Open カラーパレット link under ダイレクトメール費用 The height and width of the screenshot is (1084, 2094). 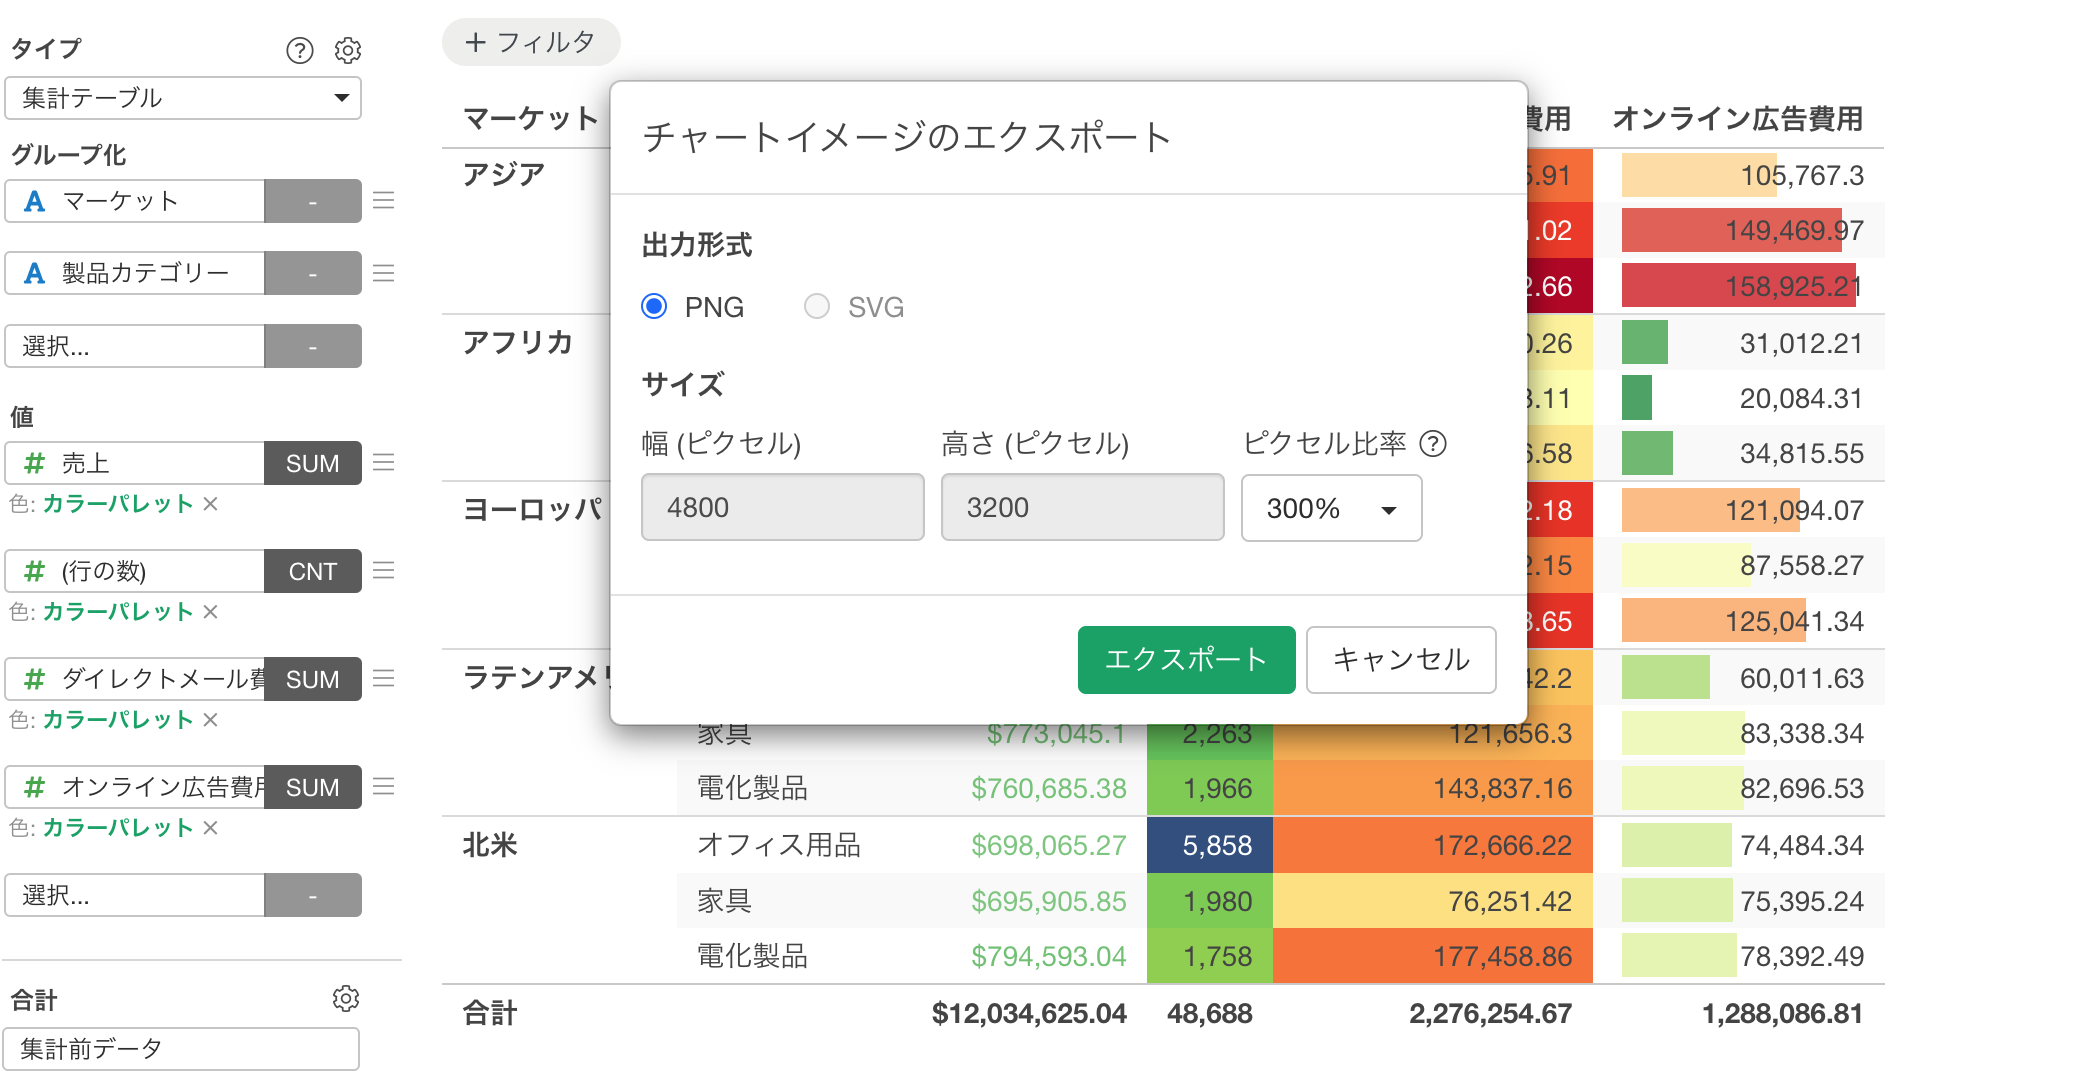[x=118, y=720]
